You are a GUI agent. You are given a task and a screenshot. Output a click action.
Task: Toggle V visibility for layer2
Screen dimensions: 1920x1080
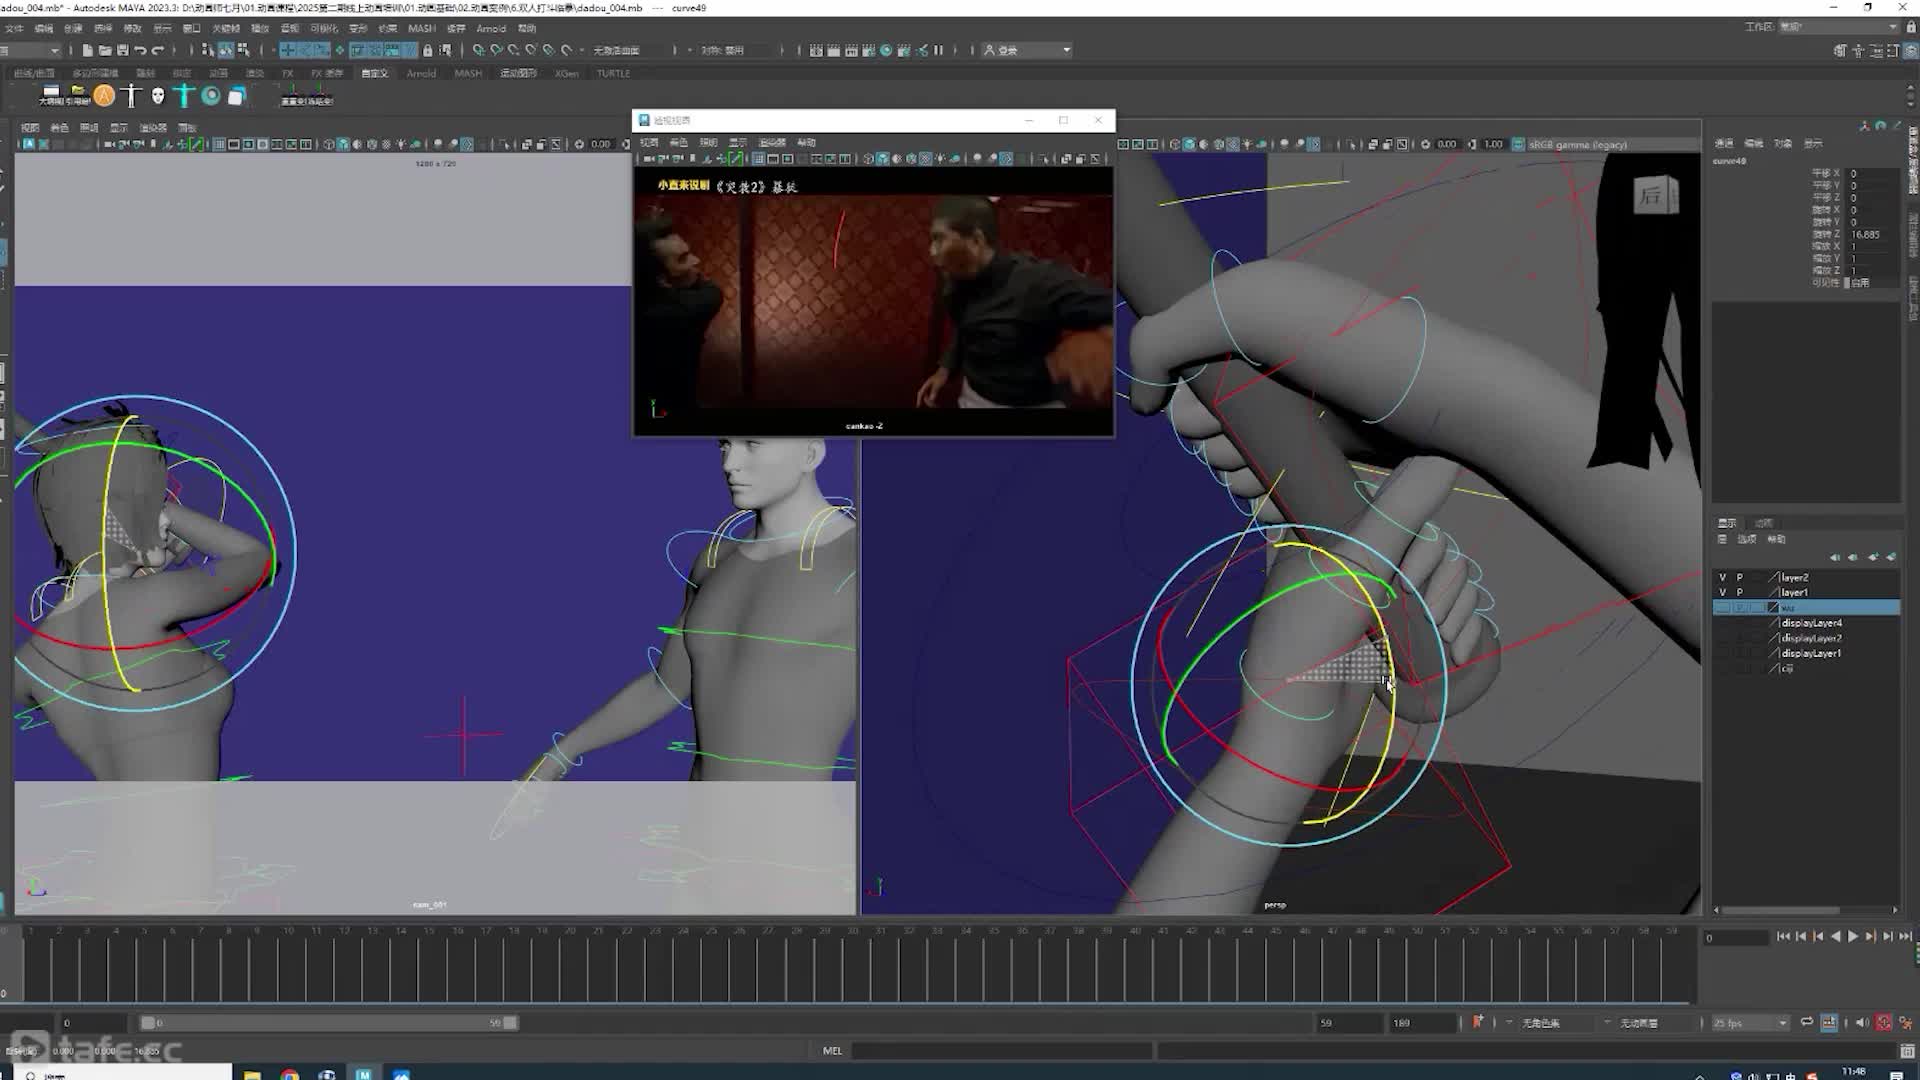coord(1722,577)
